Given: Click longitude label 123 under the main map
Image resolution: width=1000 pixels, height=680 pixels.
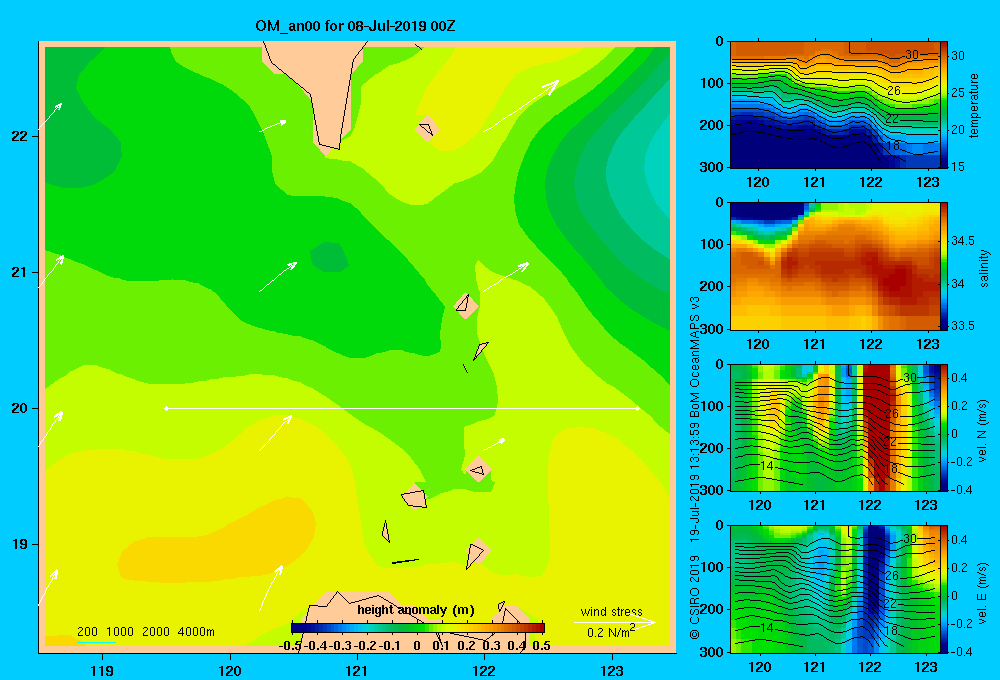Looking at the screenshot, I should pos(612,670).
